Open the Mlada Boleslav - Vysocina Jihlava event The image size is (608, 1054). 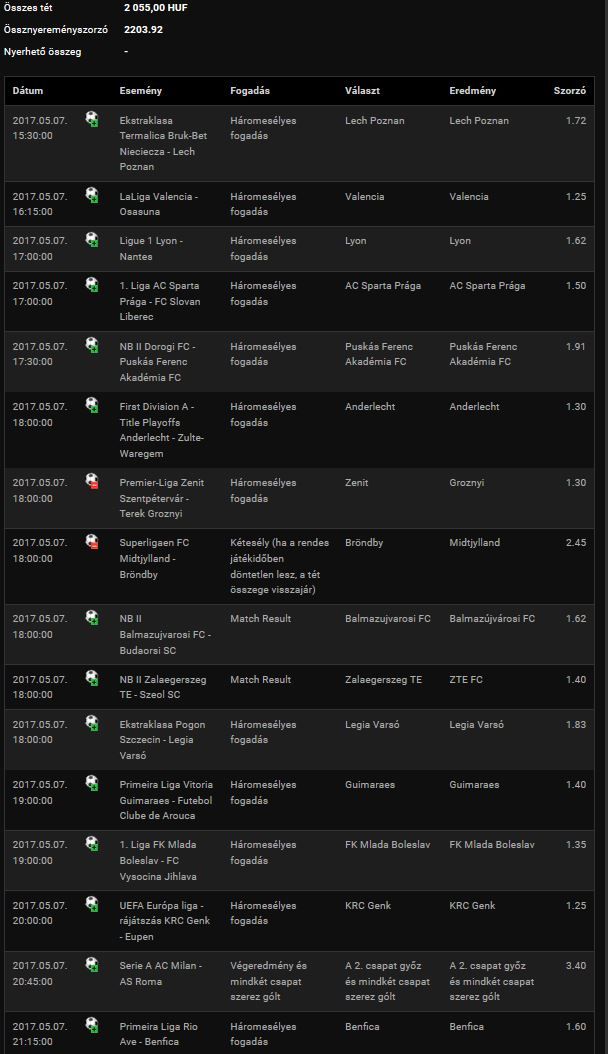(160, 860)
